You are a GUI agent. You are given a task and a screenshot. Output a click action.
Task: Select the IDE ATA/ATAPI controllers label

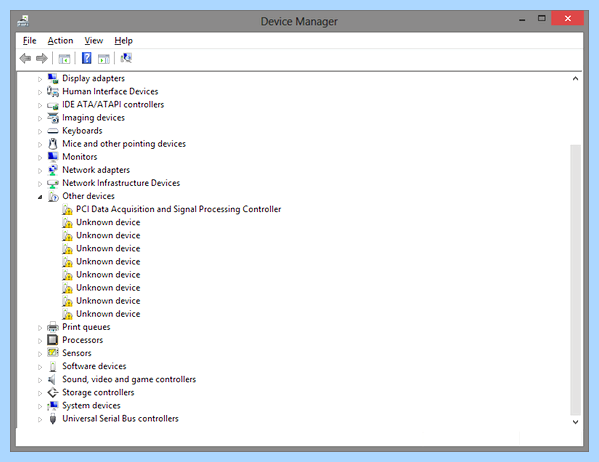tap(113, 105)
